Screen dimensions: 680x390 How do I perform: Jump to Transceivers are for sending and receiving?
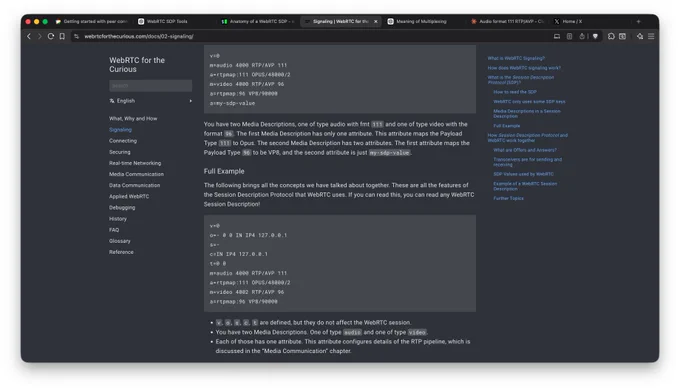click(x=527, y=162)
